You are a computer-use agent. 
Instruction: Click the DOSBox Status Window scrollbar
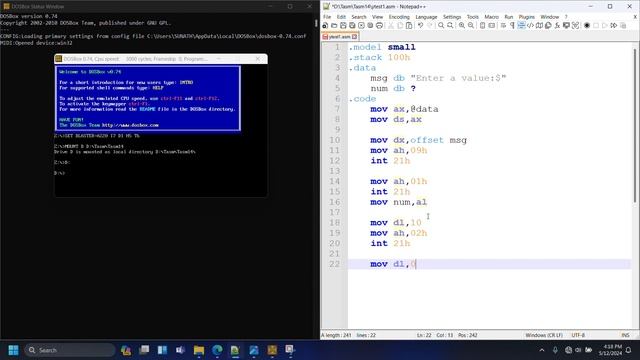316,23
